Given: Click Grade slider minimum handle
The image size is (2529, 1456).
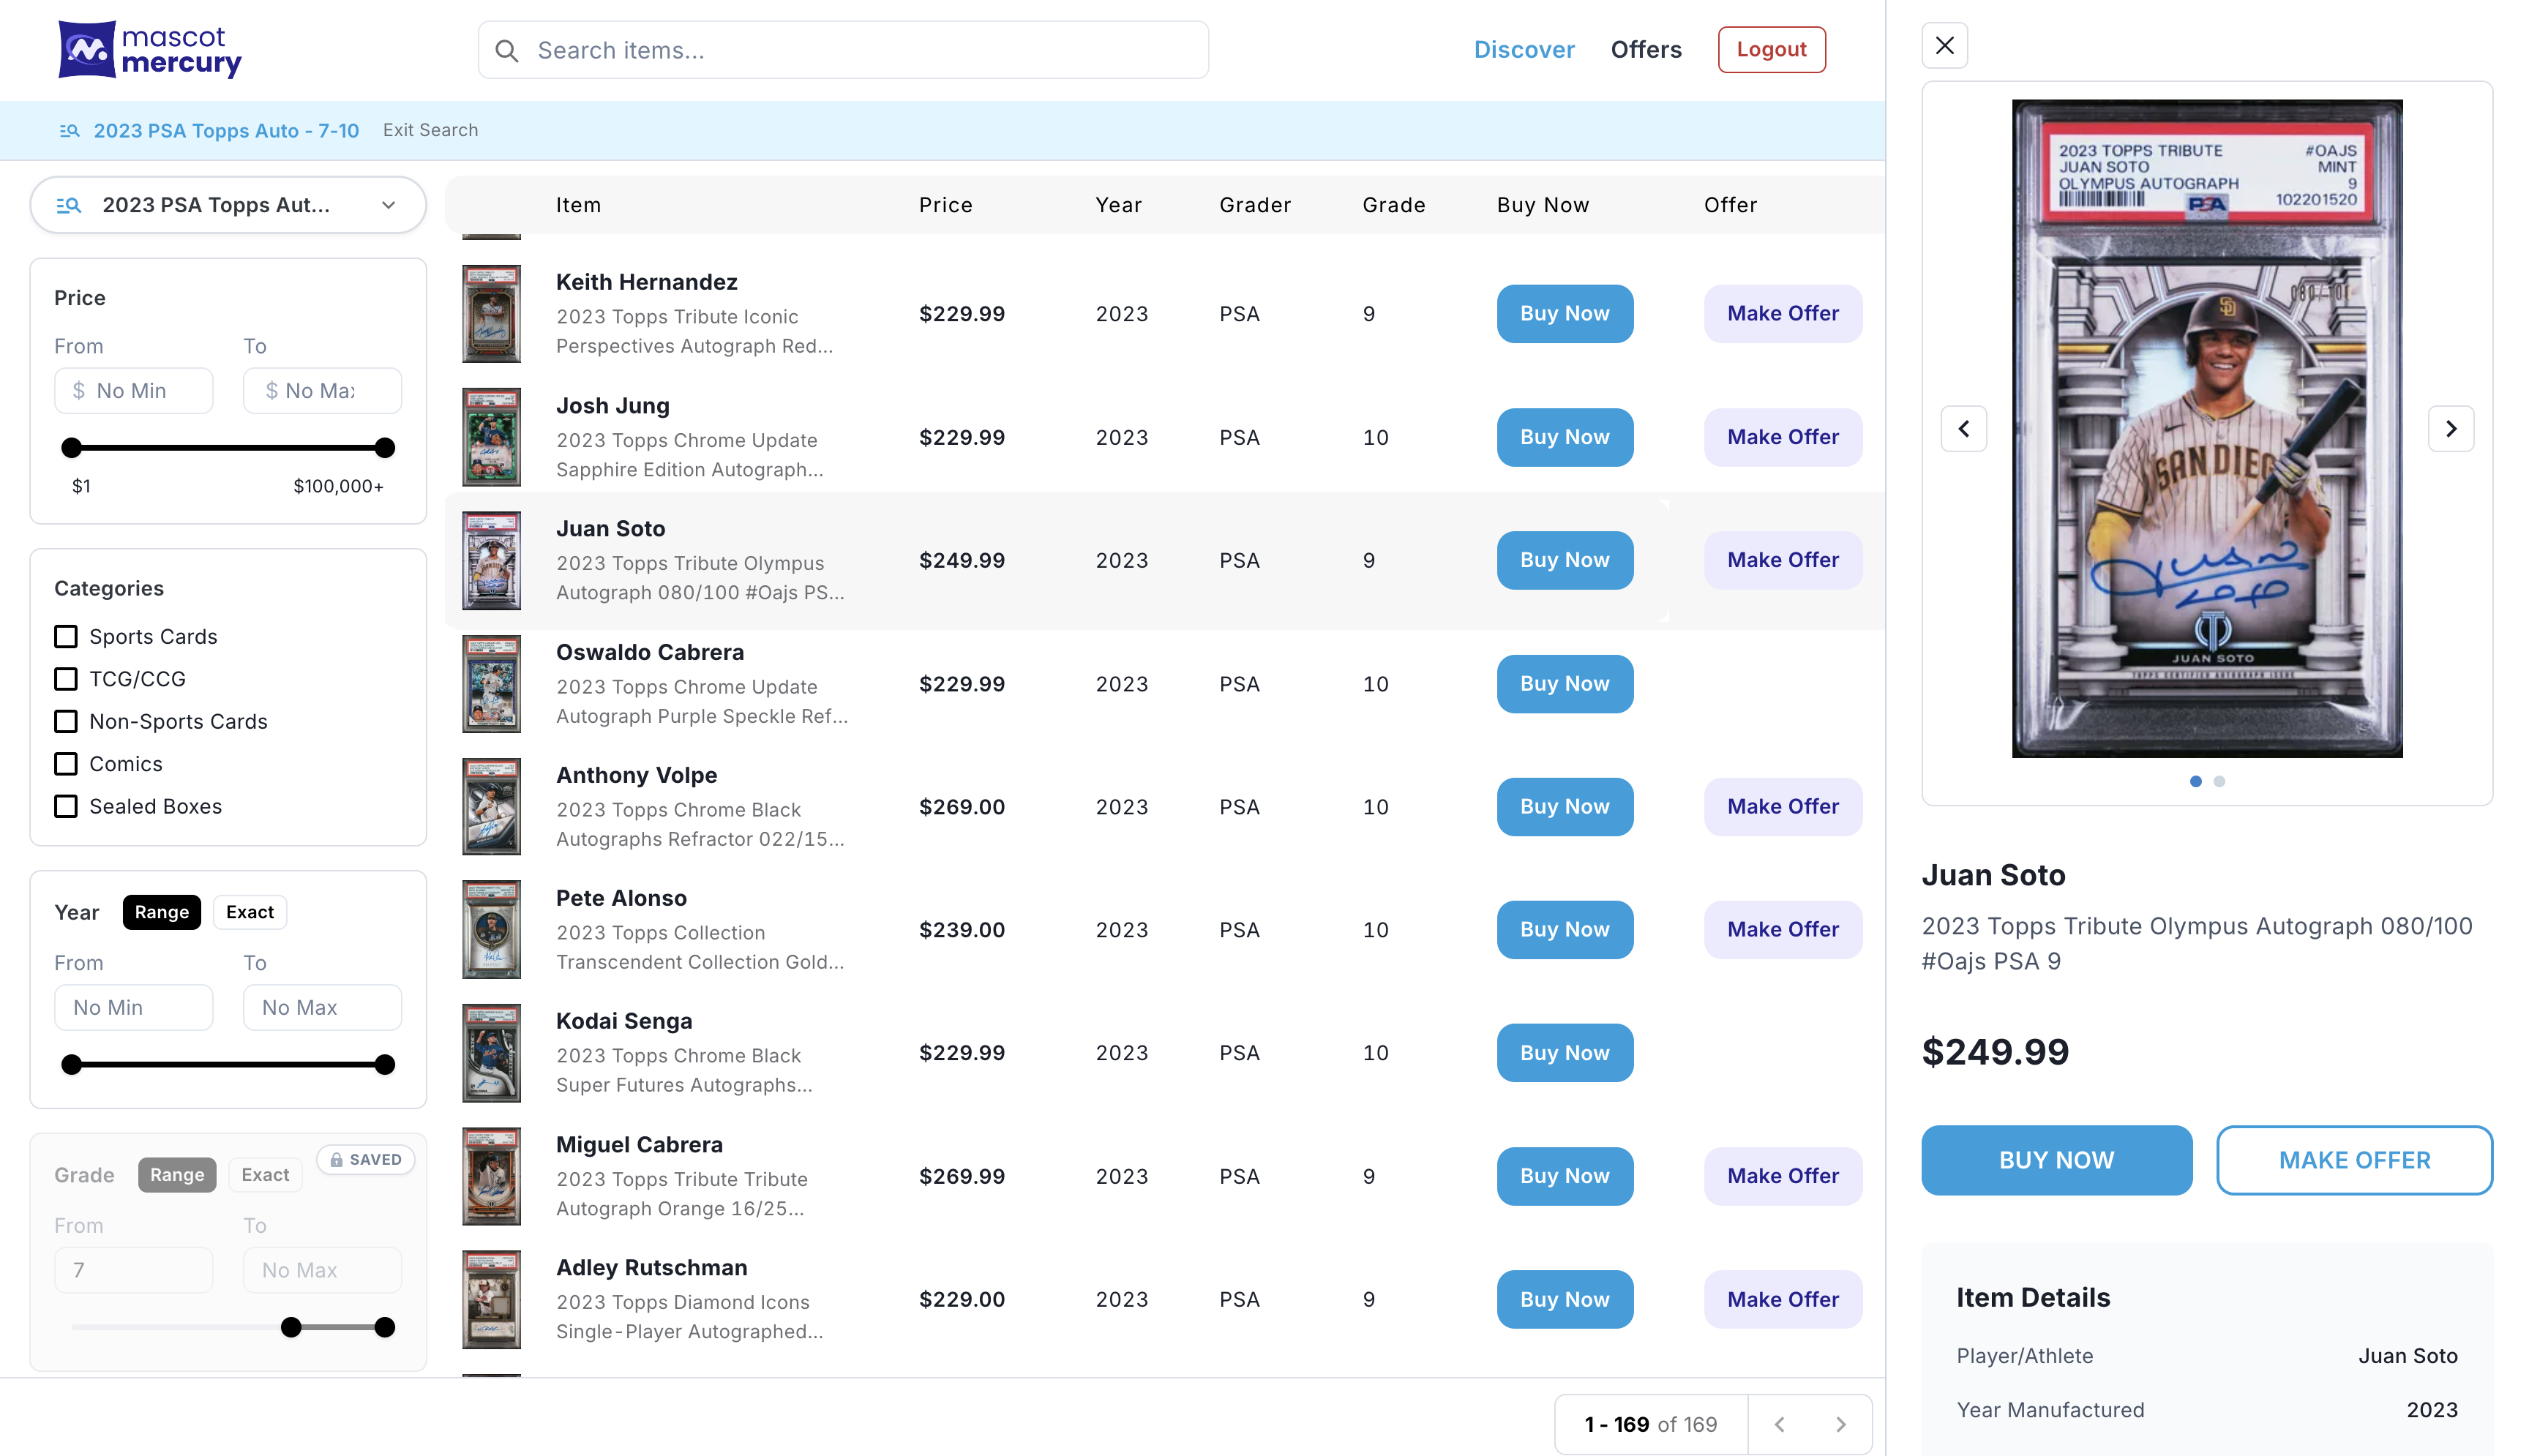Looking at the screenshot, I should click(291, 1327).
